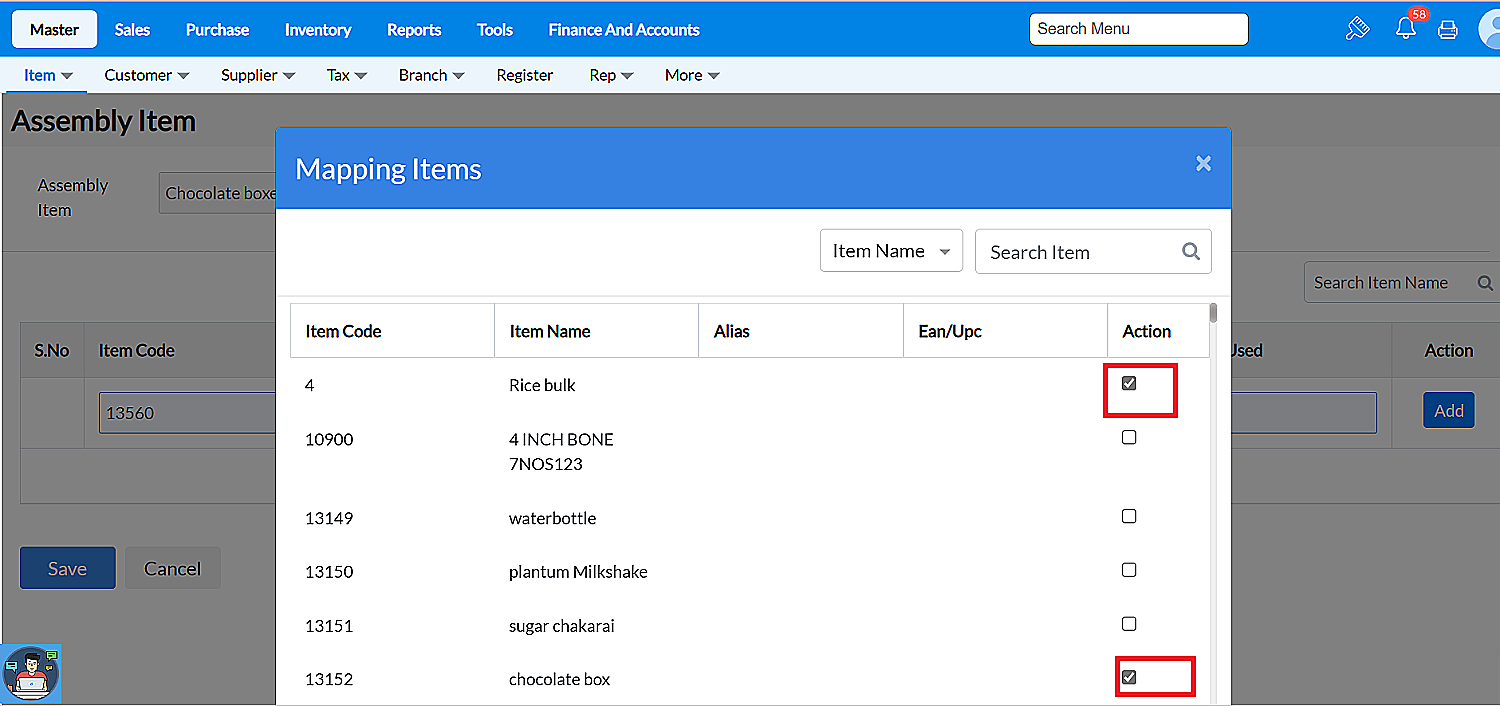1500x706 pixels.
Task: Close the Mapping Items dialog
Action: point(1203,164)
